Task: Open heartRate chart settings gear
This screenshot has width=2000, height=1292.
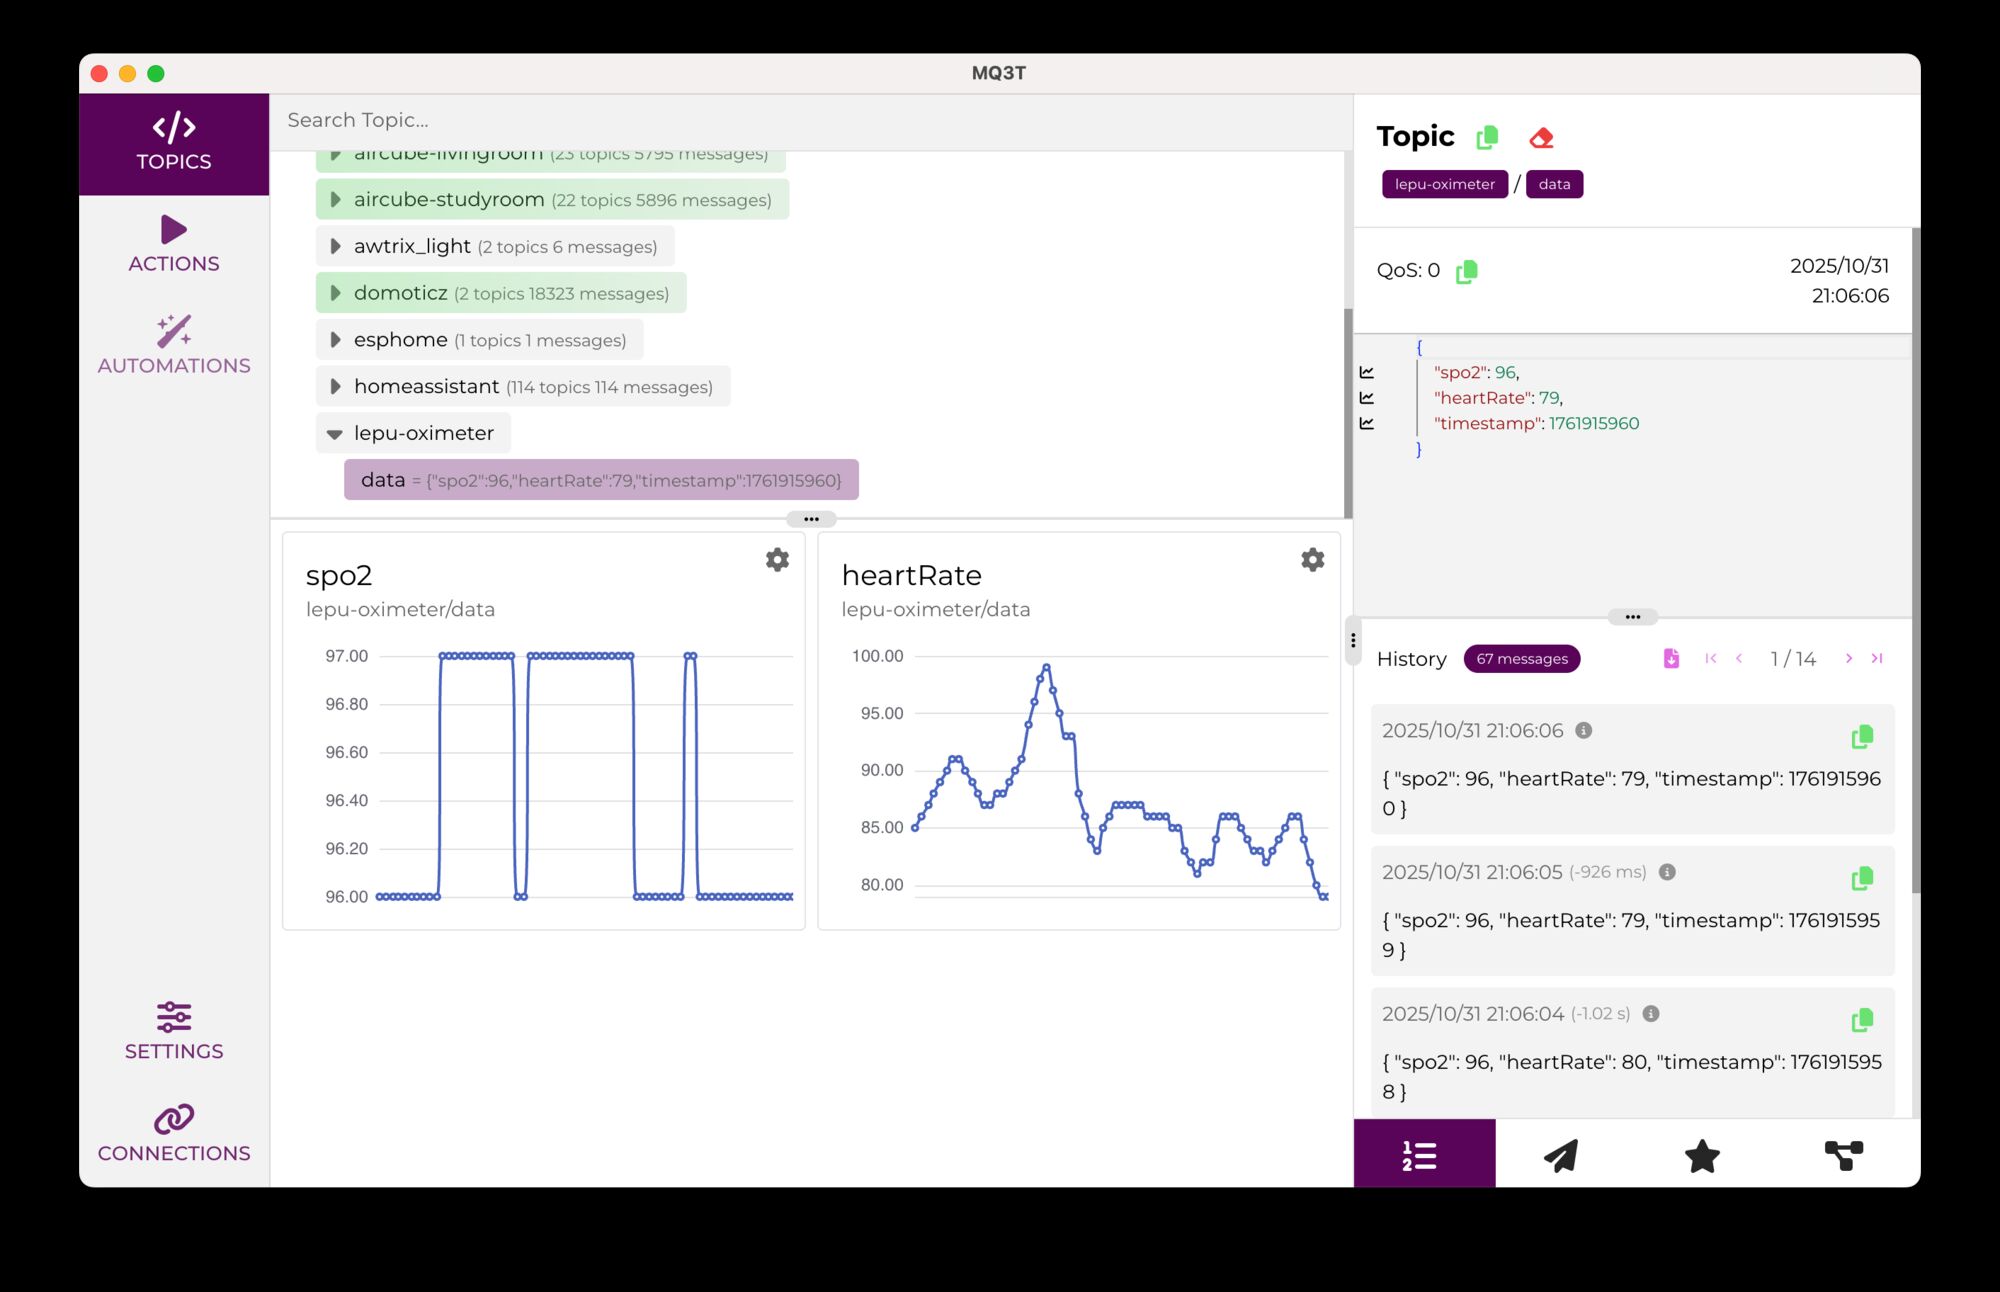Action: (x=1312, y=560)
